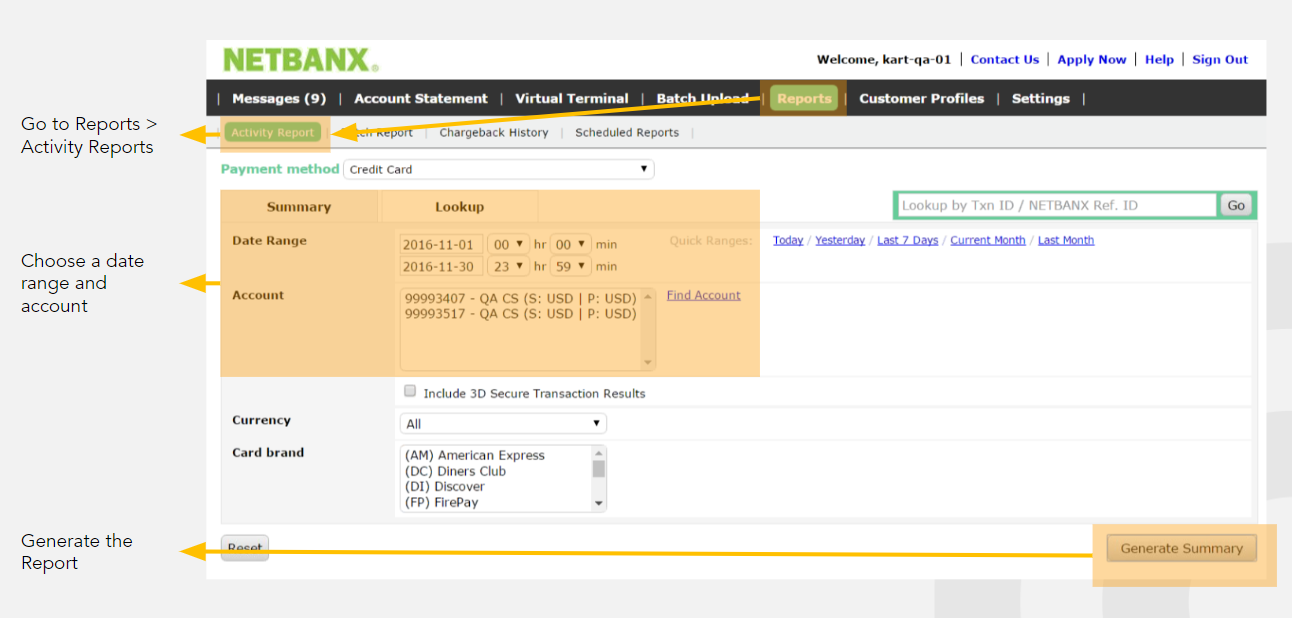
Task: Expand Payment method dropdown
Action: click(x=498, y=169)
